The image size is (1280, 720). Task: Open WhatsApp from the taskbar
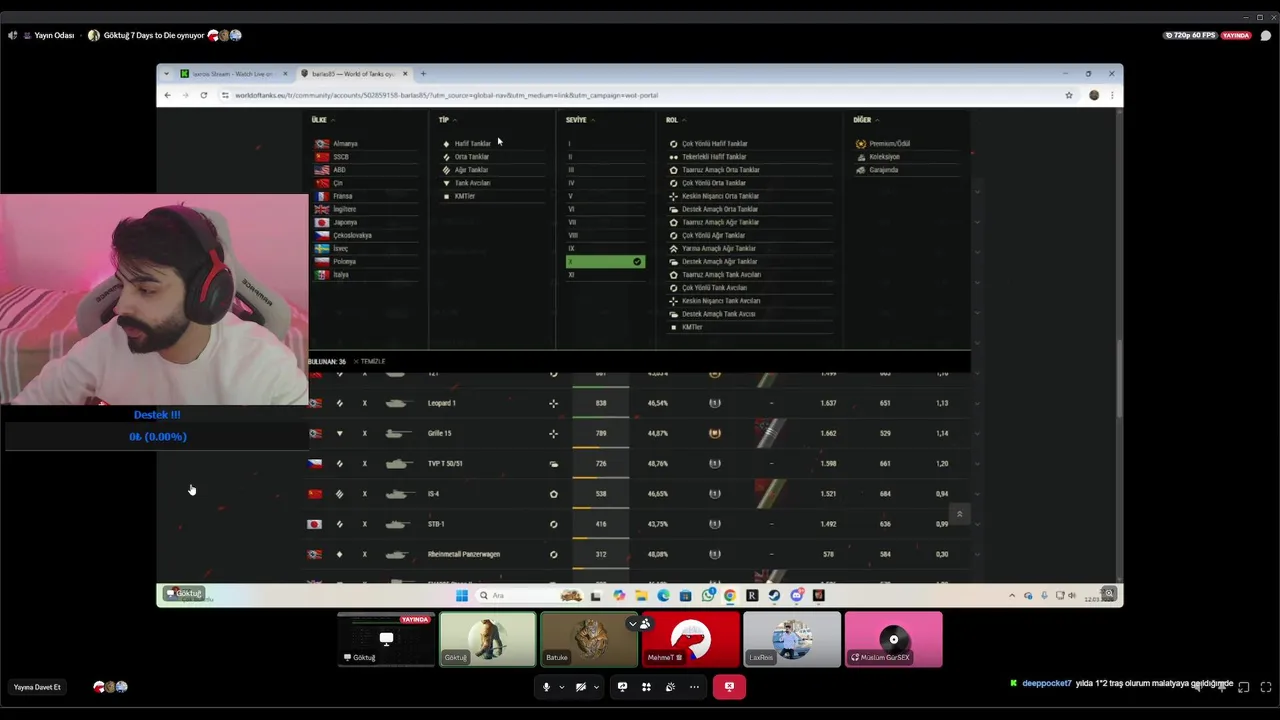pyautogui.click(x=708, y=595)
